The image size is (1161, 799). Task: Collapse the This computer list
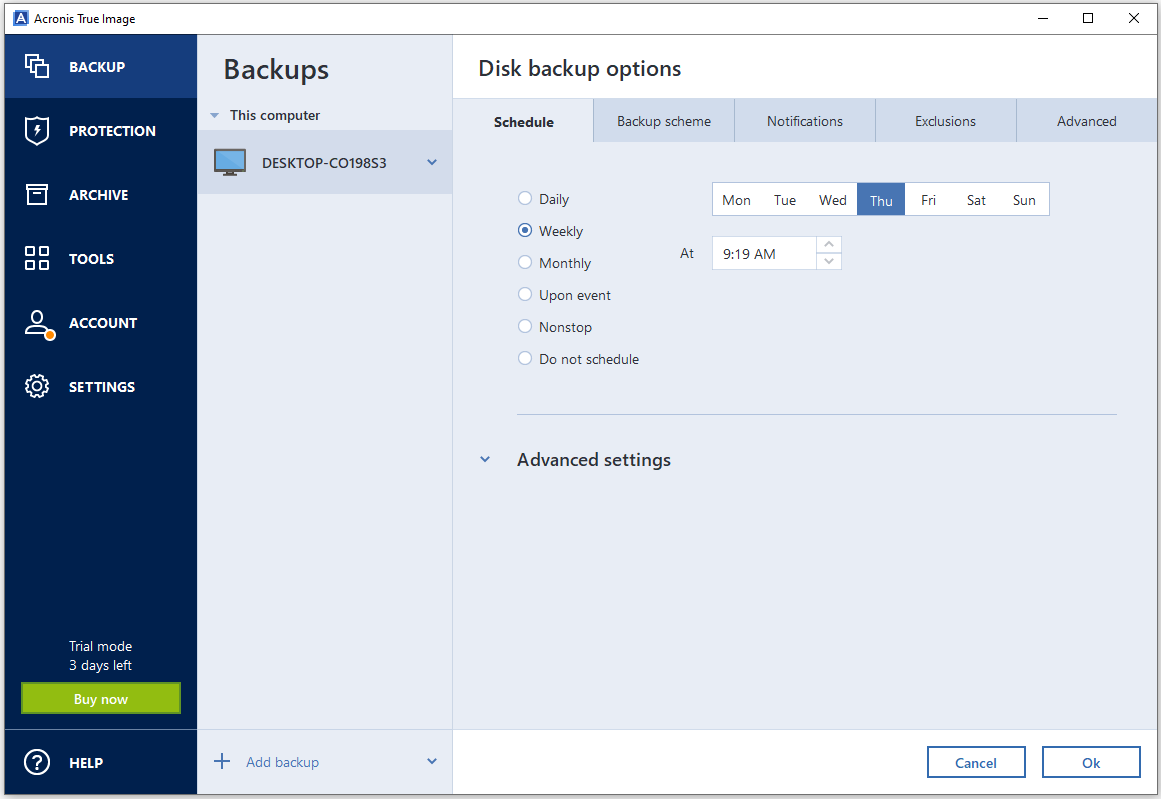[x=215, y=116]
